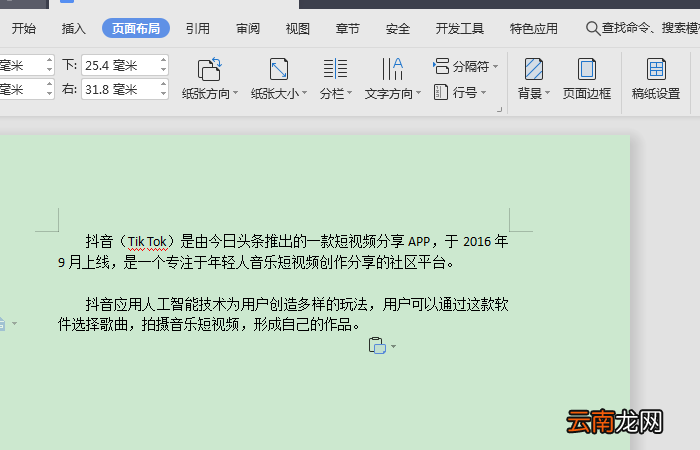Click the 分隔符 breaks icon
This screenshot has height=450, width=700.
(x=441, y=66)
